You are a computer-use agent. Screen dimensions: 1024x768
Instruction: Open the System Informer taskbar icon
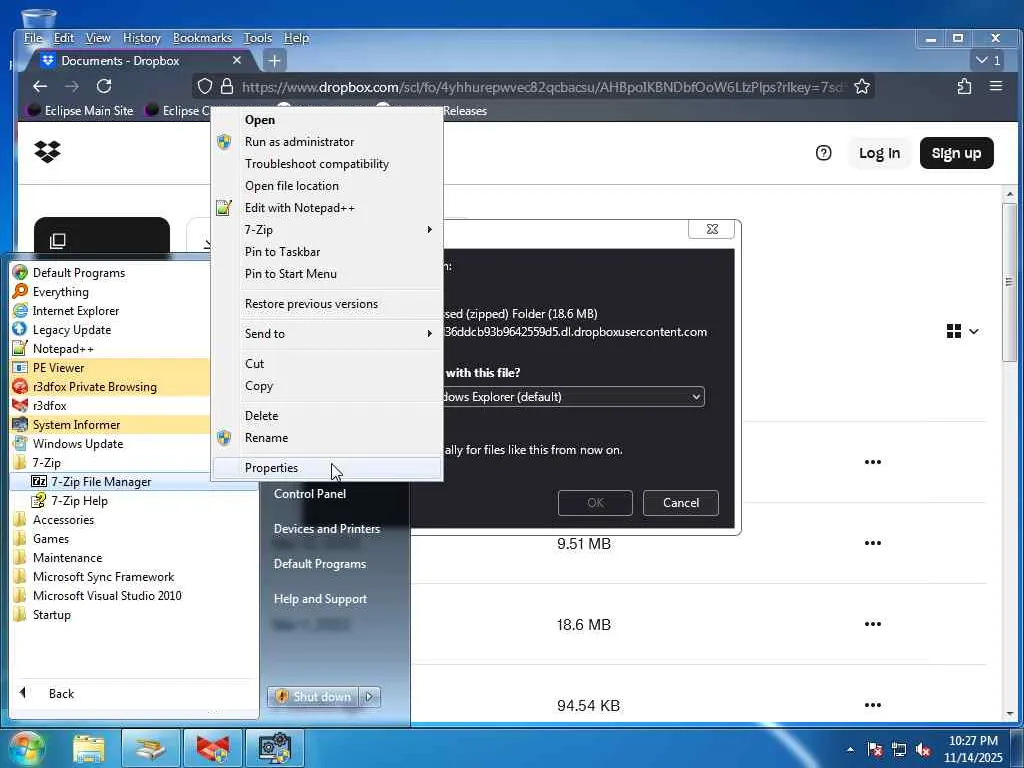[275, 748]
